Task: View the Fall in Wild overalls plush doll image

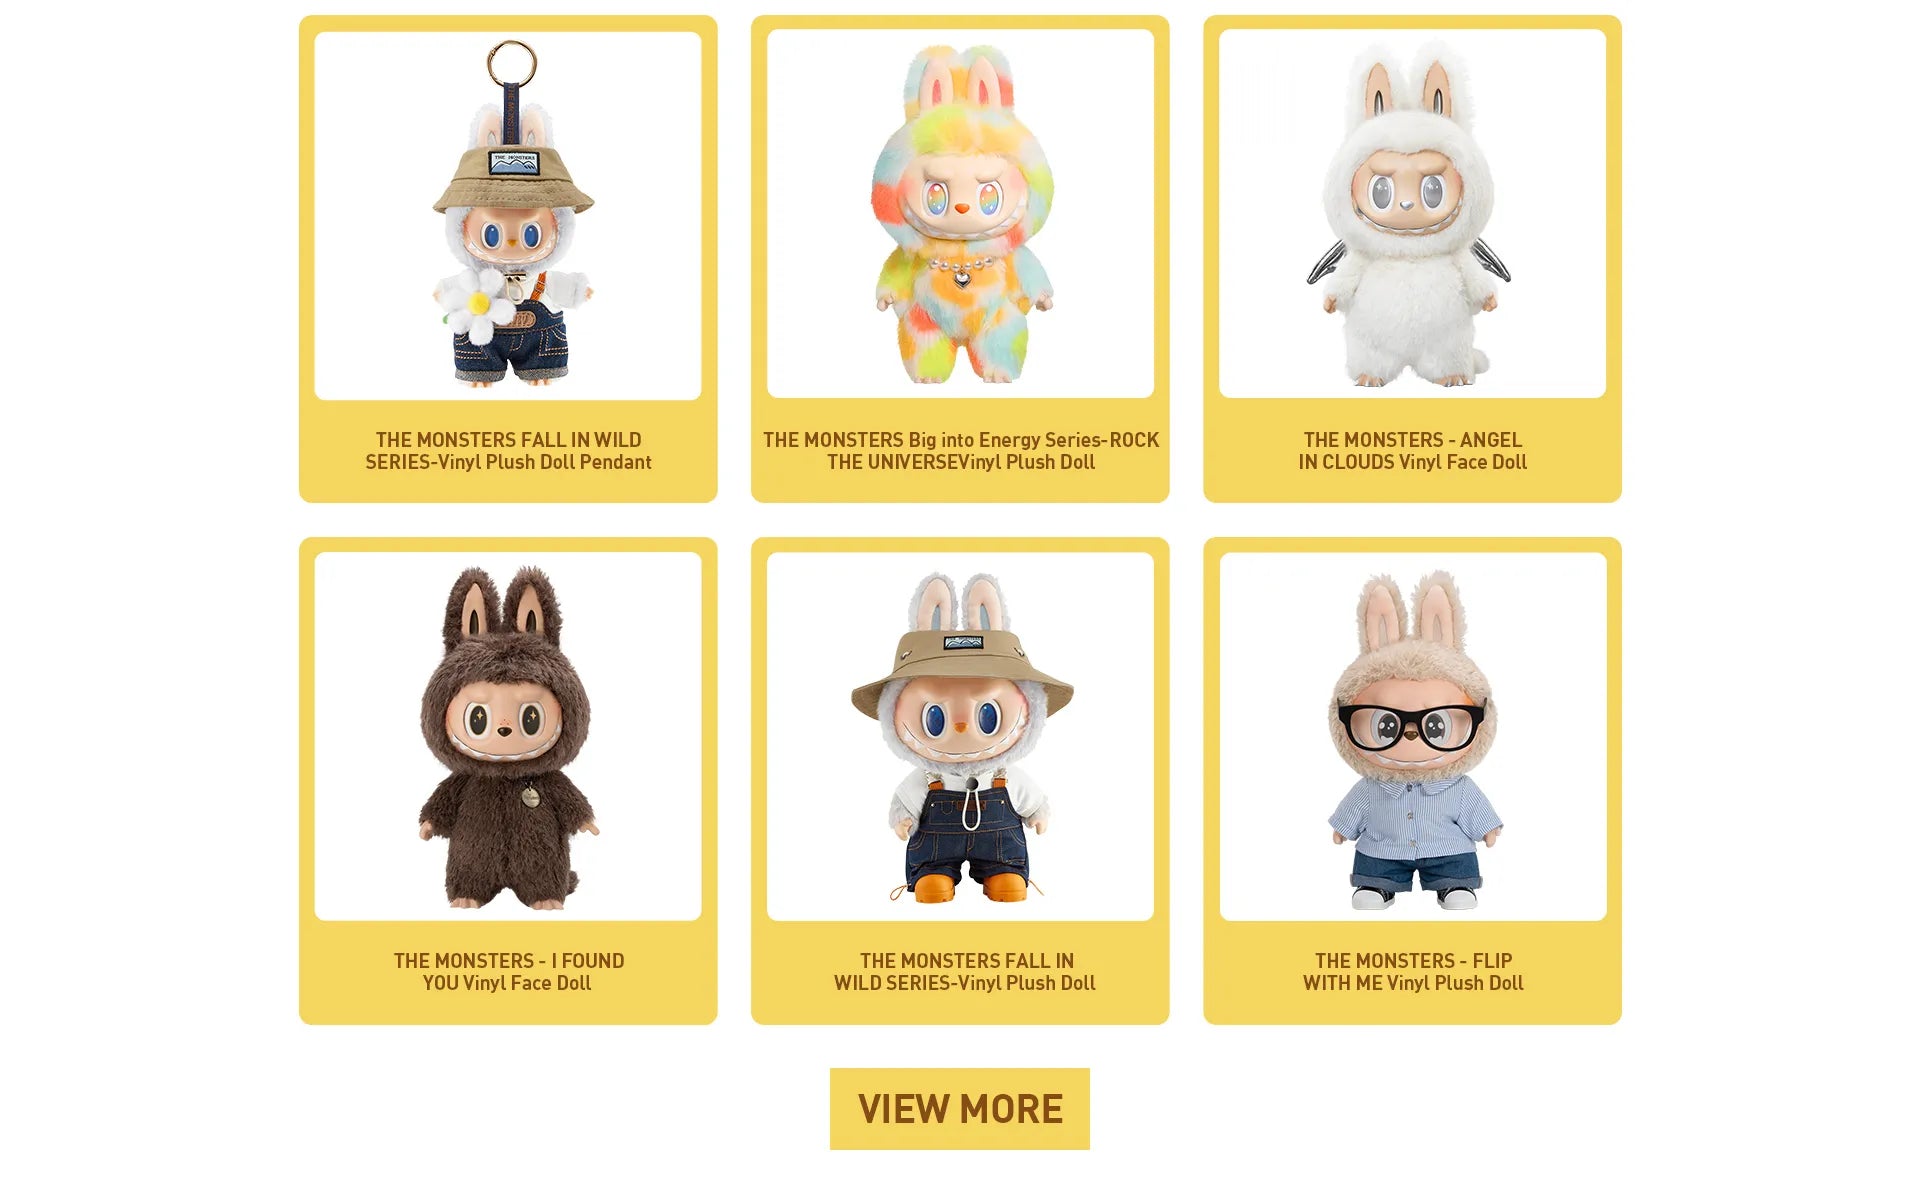Action: (960, 736)
